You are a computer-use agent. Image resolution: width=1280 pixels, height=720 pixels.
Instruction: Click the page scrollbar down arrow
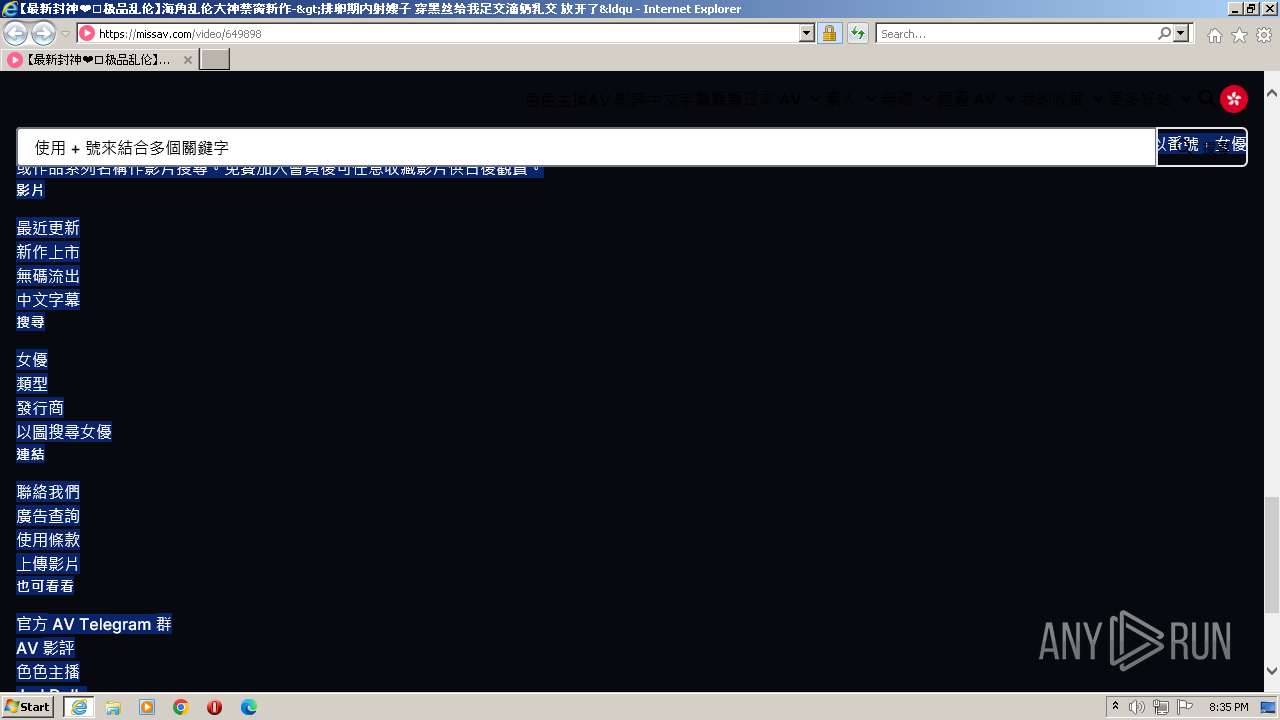coord(1271,671)
